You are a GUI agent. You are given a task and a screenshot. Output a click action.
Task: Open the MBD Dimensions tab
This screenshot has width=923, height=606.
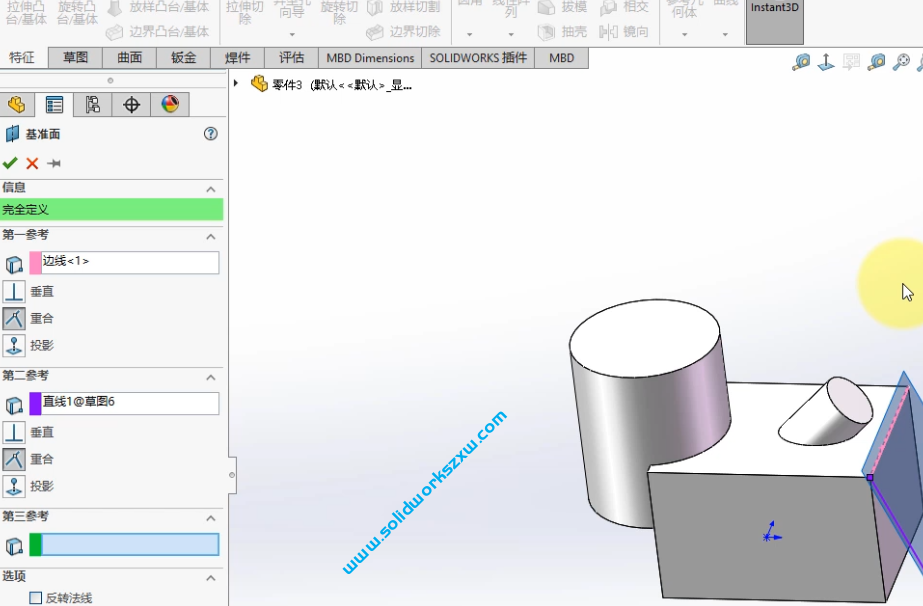(370, 58)
